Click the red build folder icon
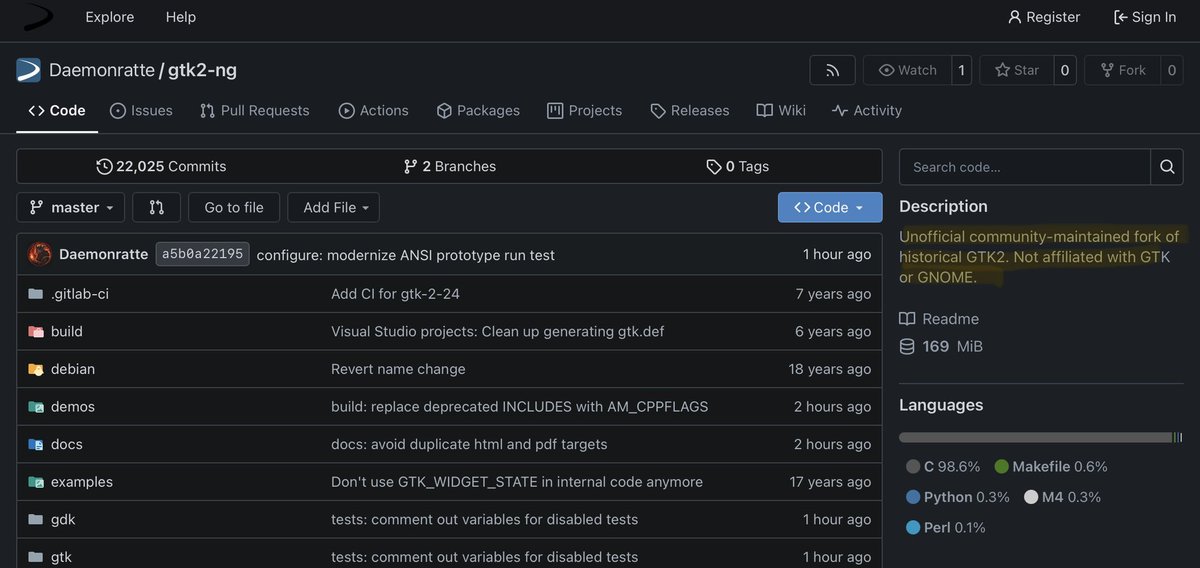This screenshot has width=1200, height=568. [x=36, y=331]
